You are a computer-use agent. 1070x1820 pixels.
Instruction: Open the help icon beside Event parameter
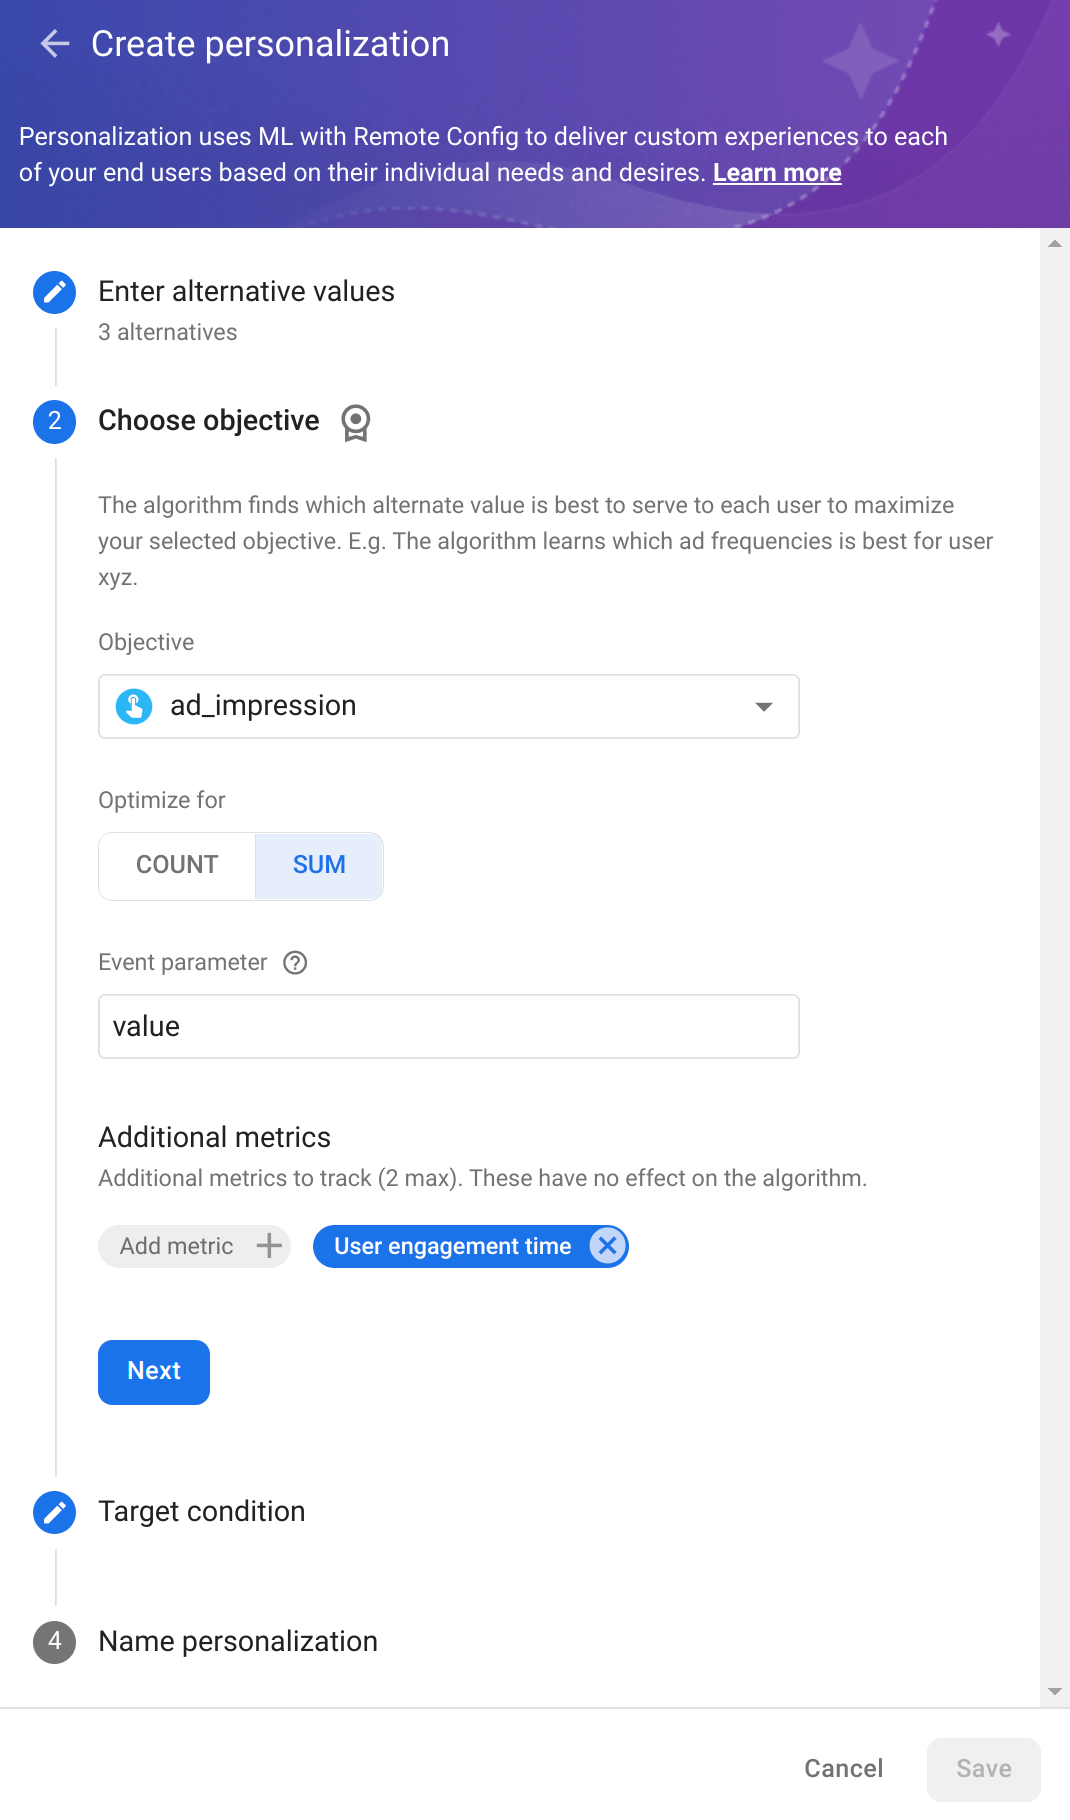(x=295, y=962)
